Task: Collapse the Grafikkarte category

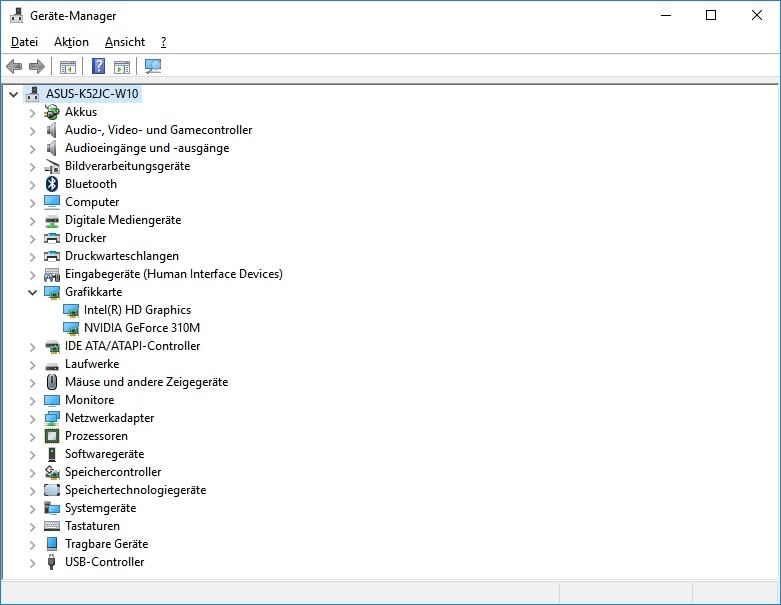Action: coord(32,292)
